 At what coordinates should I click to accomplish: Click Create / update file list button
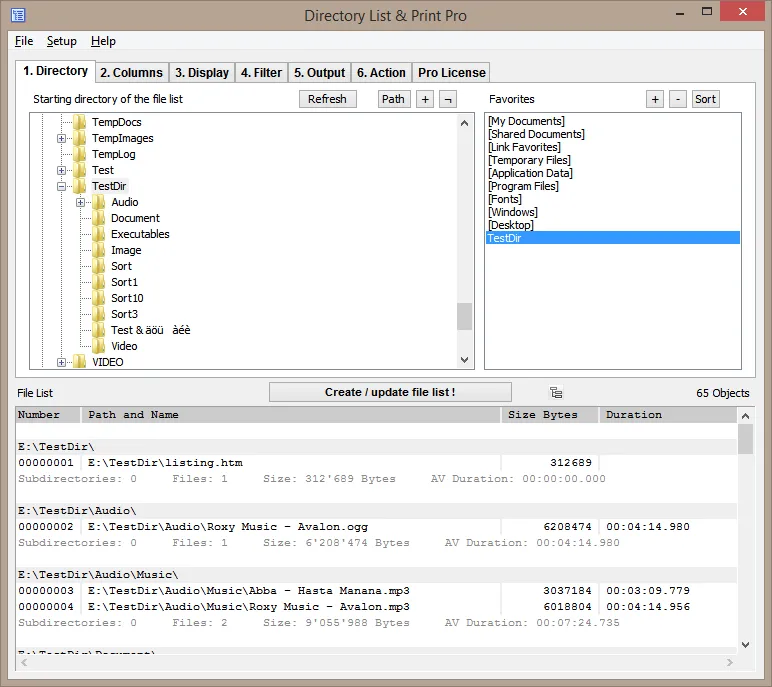390,392
